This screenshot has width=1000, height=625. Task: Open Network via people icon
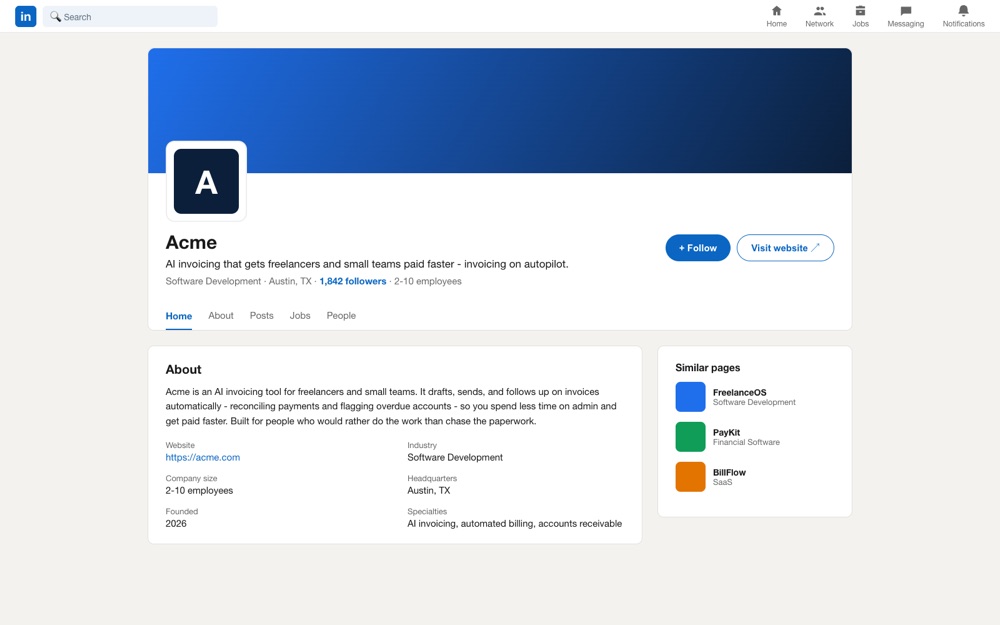(820, 11)
